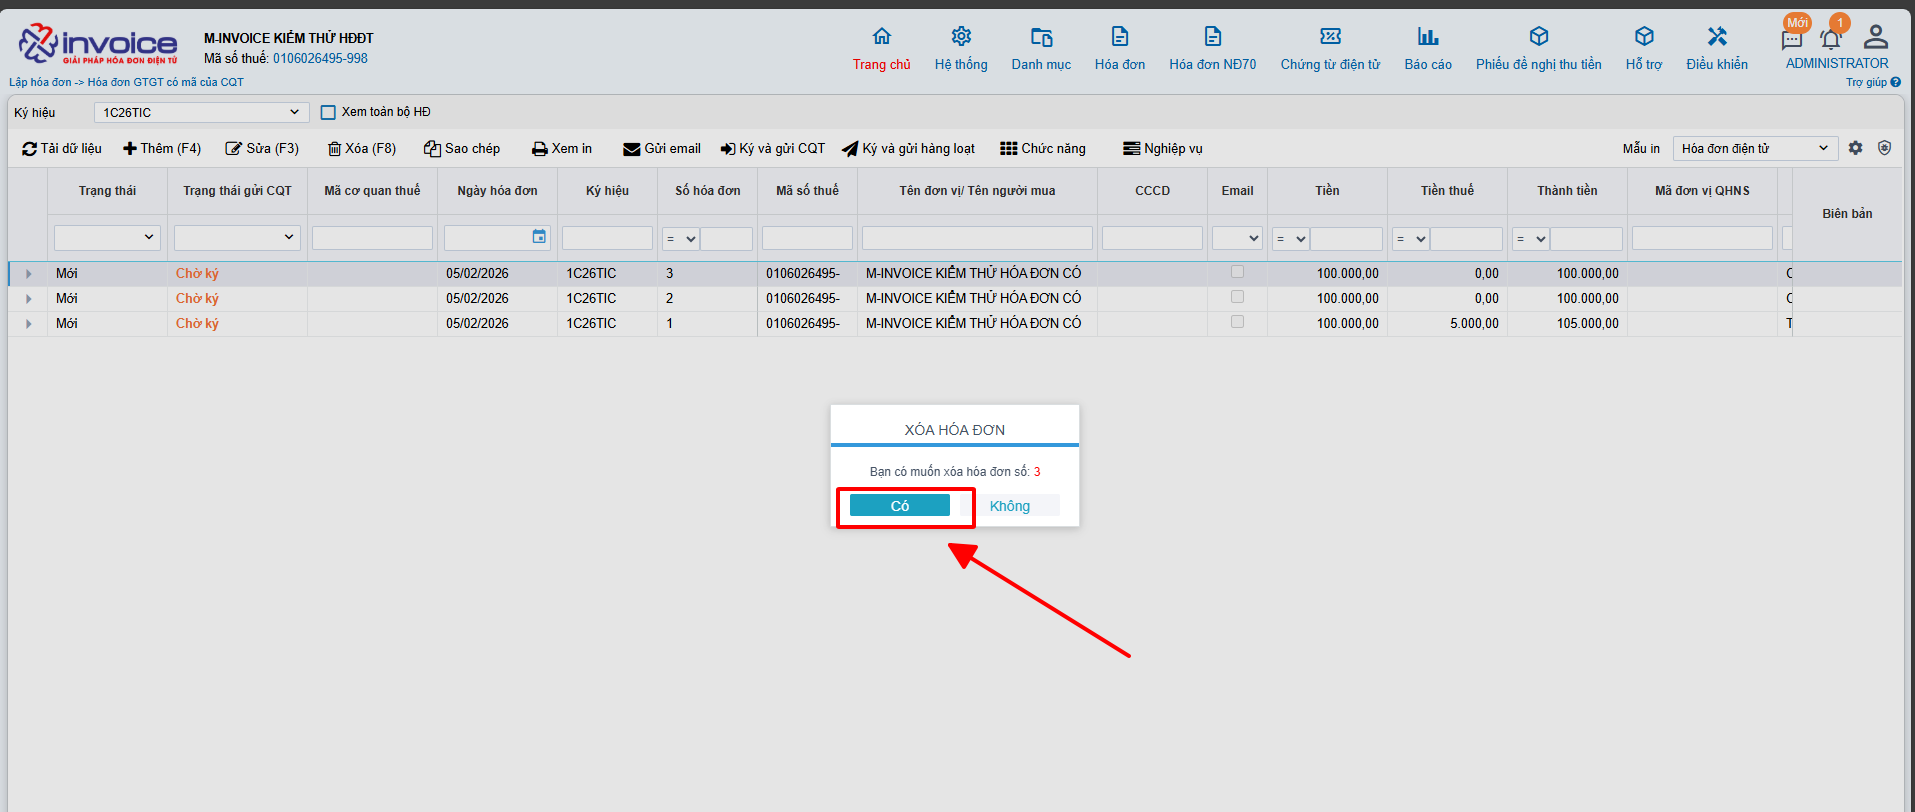Toggle Email checkbox for invoice 3
Image resolution: width=1915 pixels, height=812 pixels.
pos(1237,272)
